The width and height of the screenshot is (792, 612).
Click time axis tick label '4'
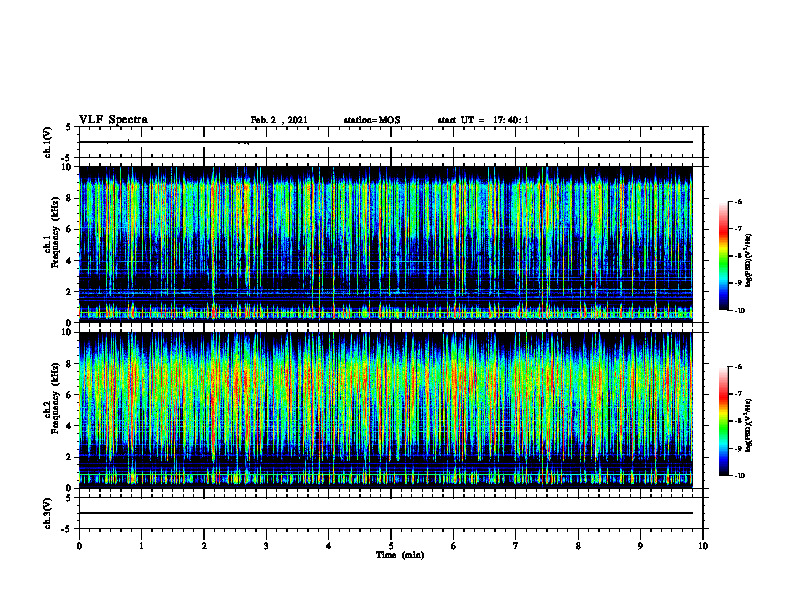pos(329,546)
